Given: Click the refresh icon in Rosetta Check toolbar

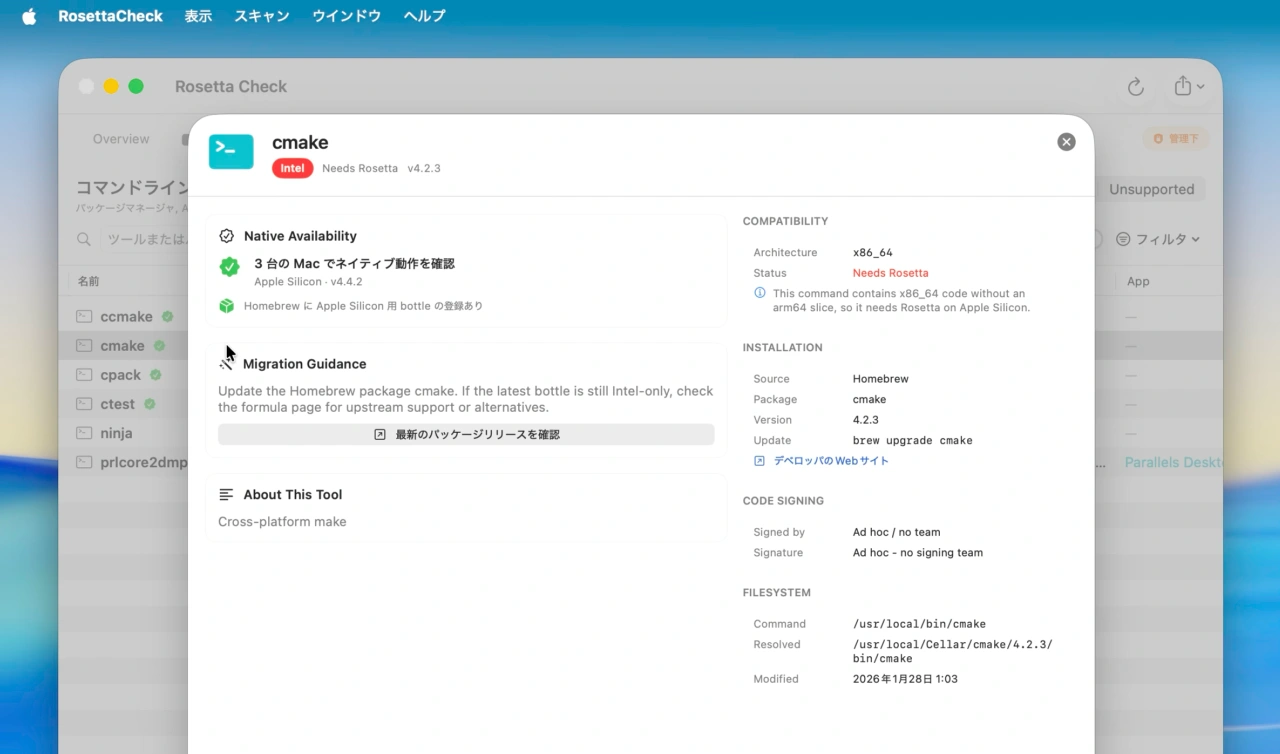Looking at the screenshot, I should (x=1136, y=87).
